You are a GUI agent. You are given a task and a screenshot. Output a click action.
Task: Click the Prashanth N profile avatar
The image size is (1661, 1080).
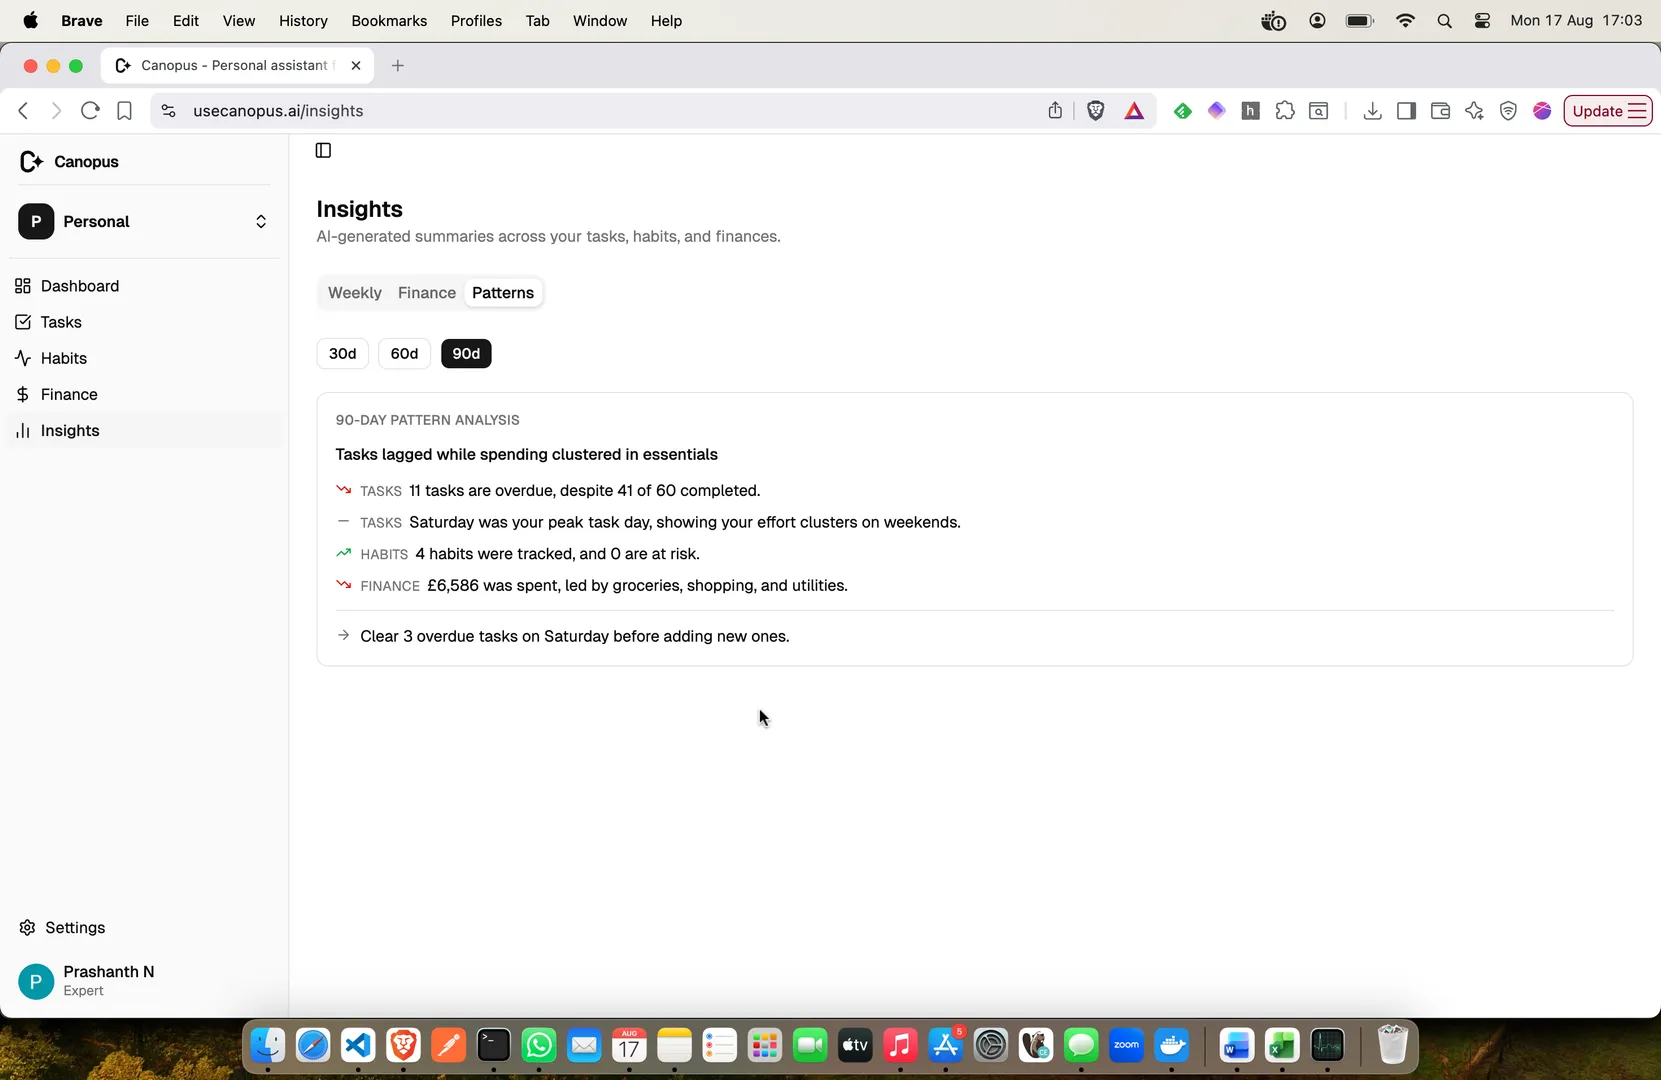36,981
